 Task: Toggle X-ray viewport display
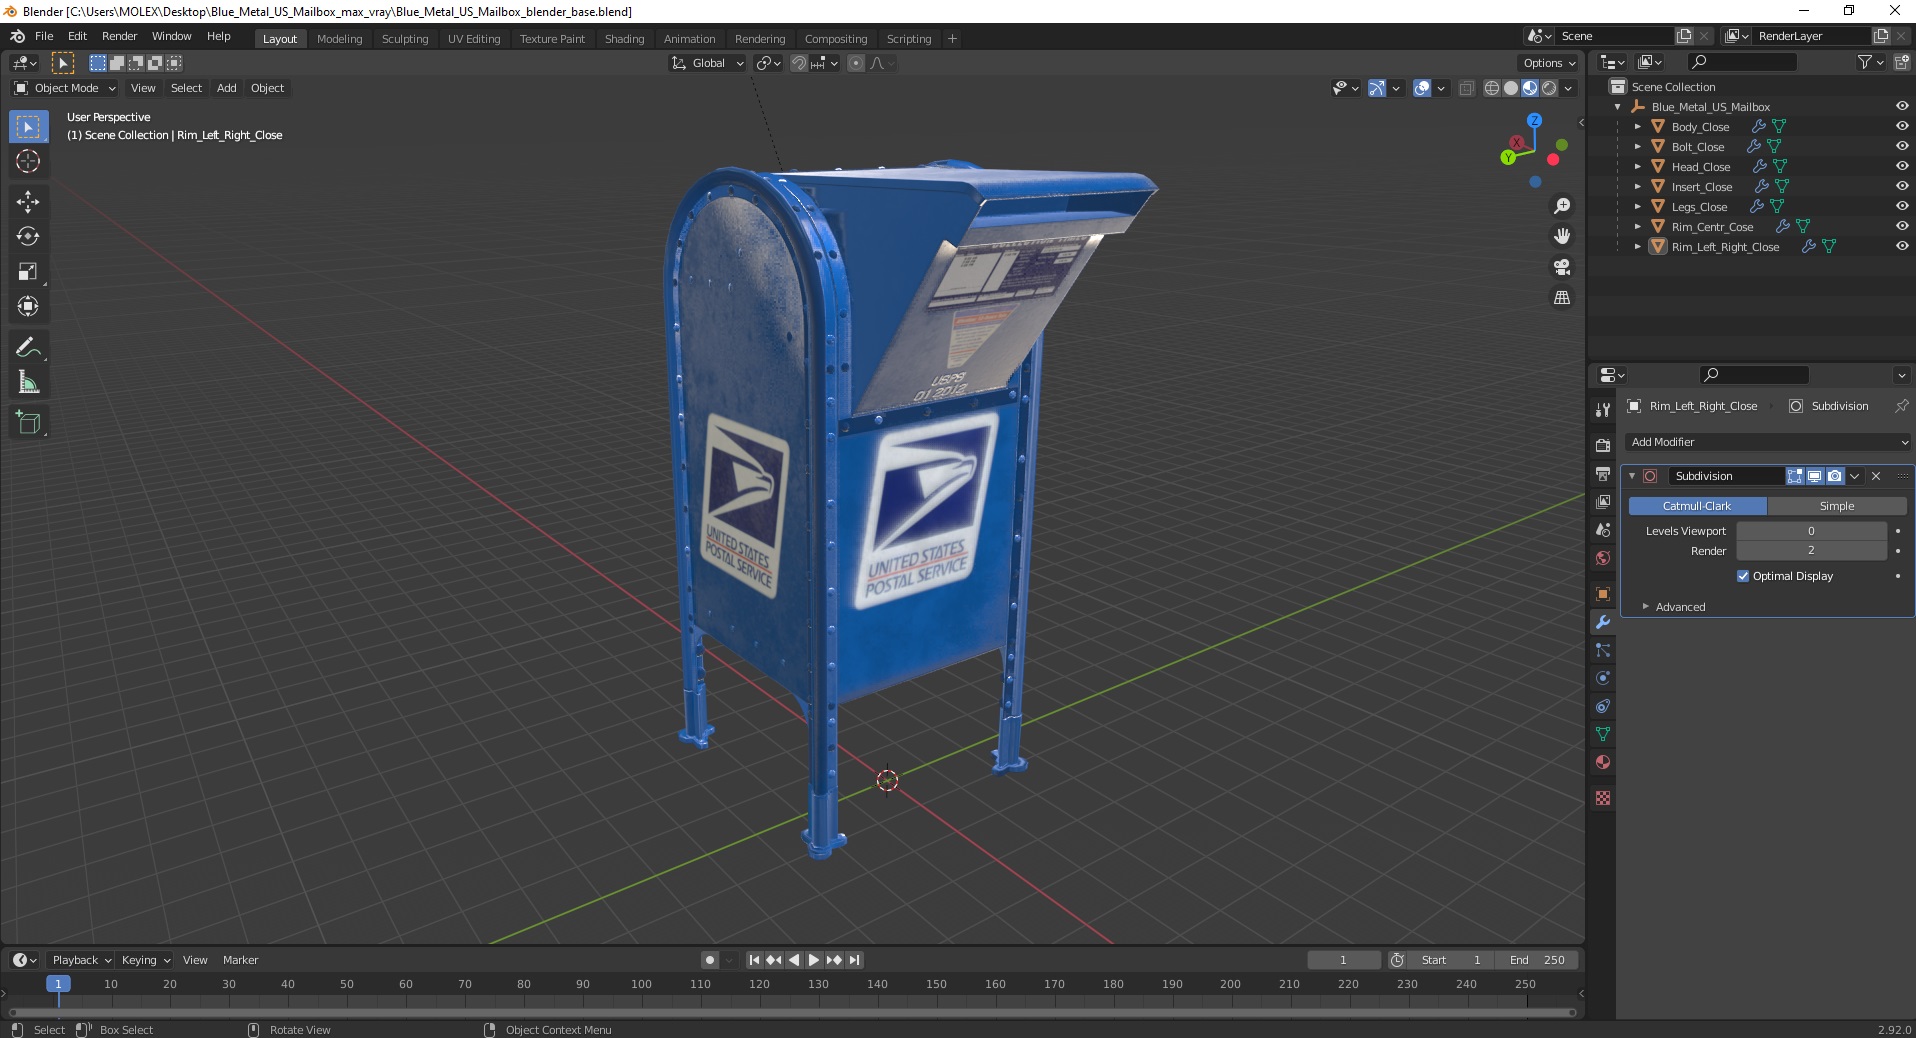pos(1466,88)
